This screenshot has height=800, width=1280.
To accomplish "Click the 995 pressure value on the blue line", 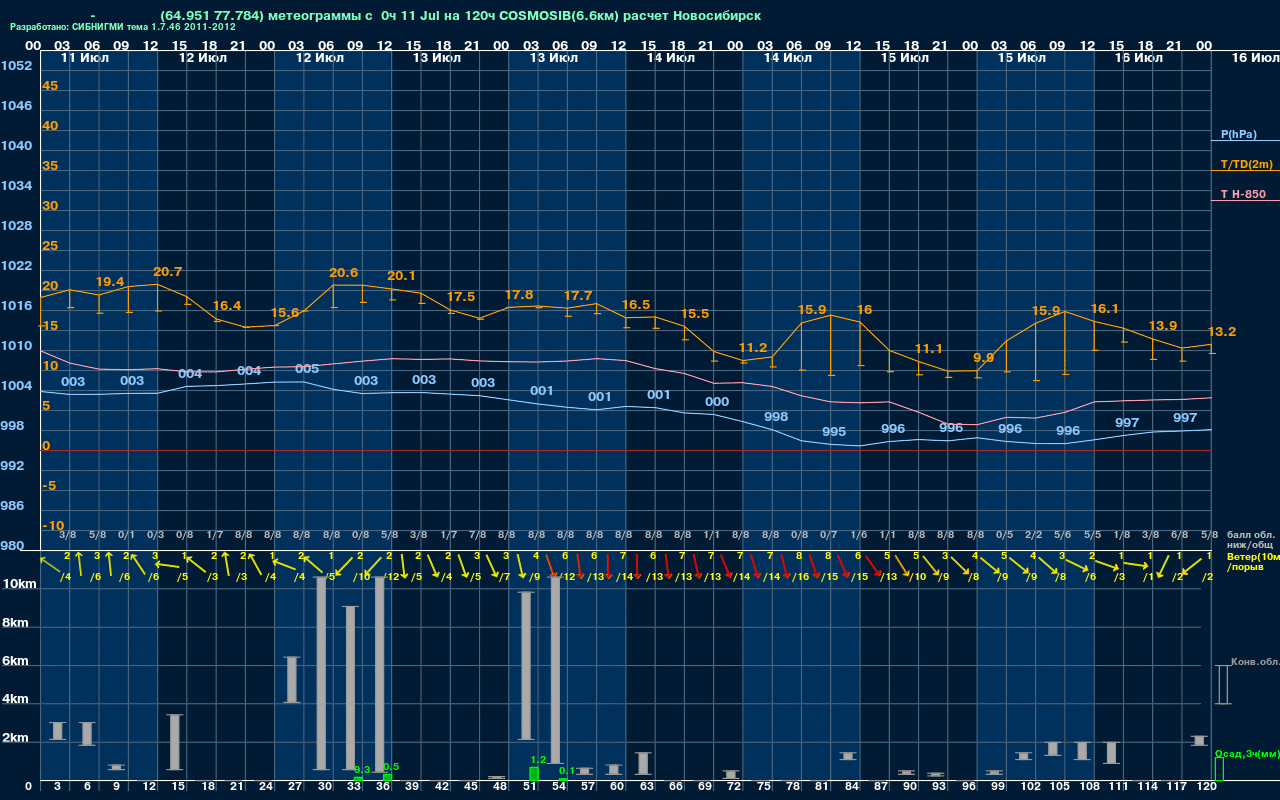I will tap(834, 432).
